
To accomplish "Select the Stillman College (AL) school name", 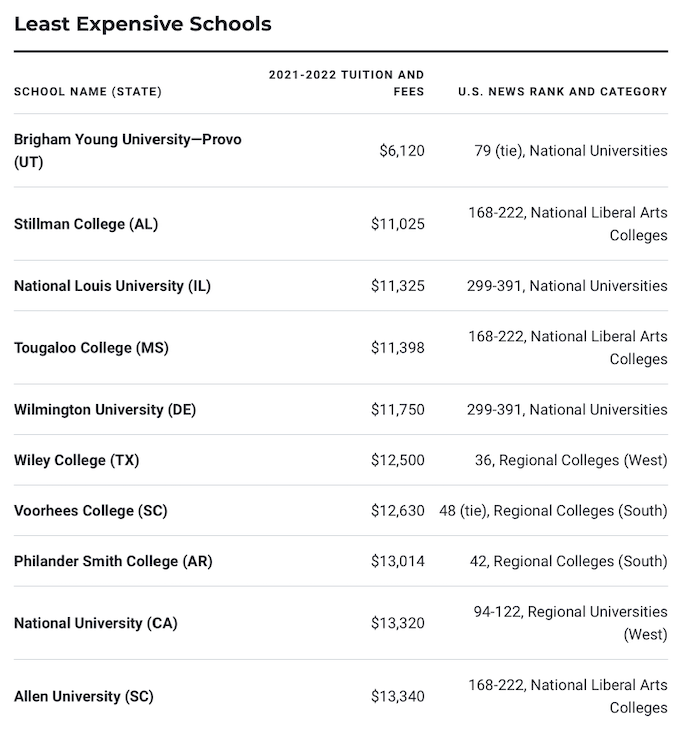I will tap(86, 224).
